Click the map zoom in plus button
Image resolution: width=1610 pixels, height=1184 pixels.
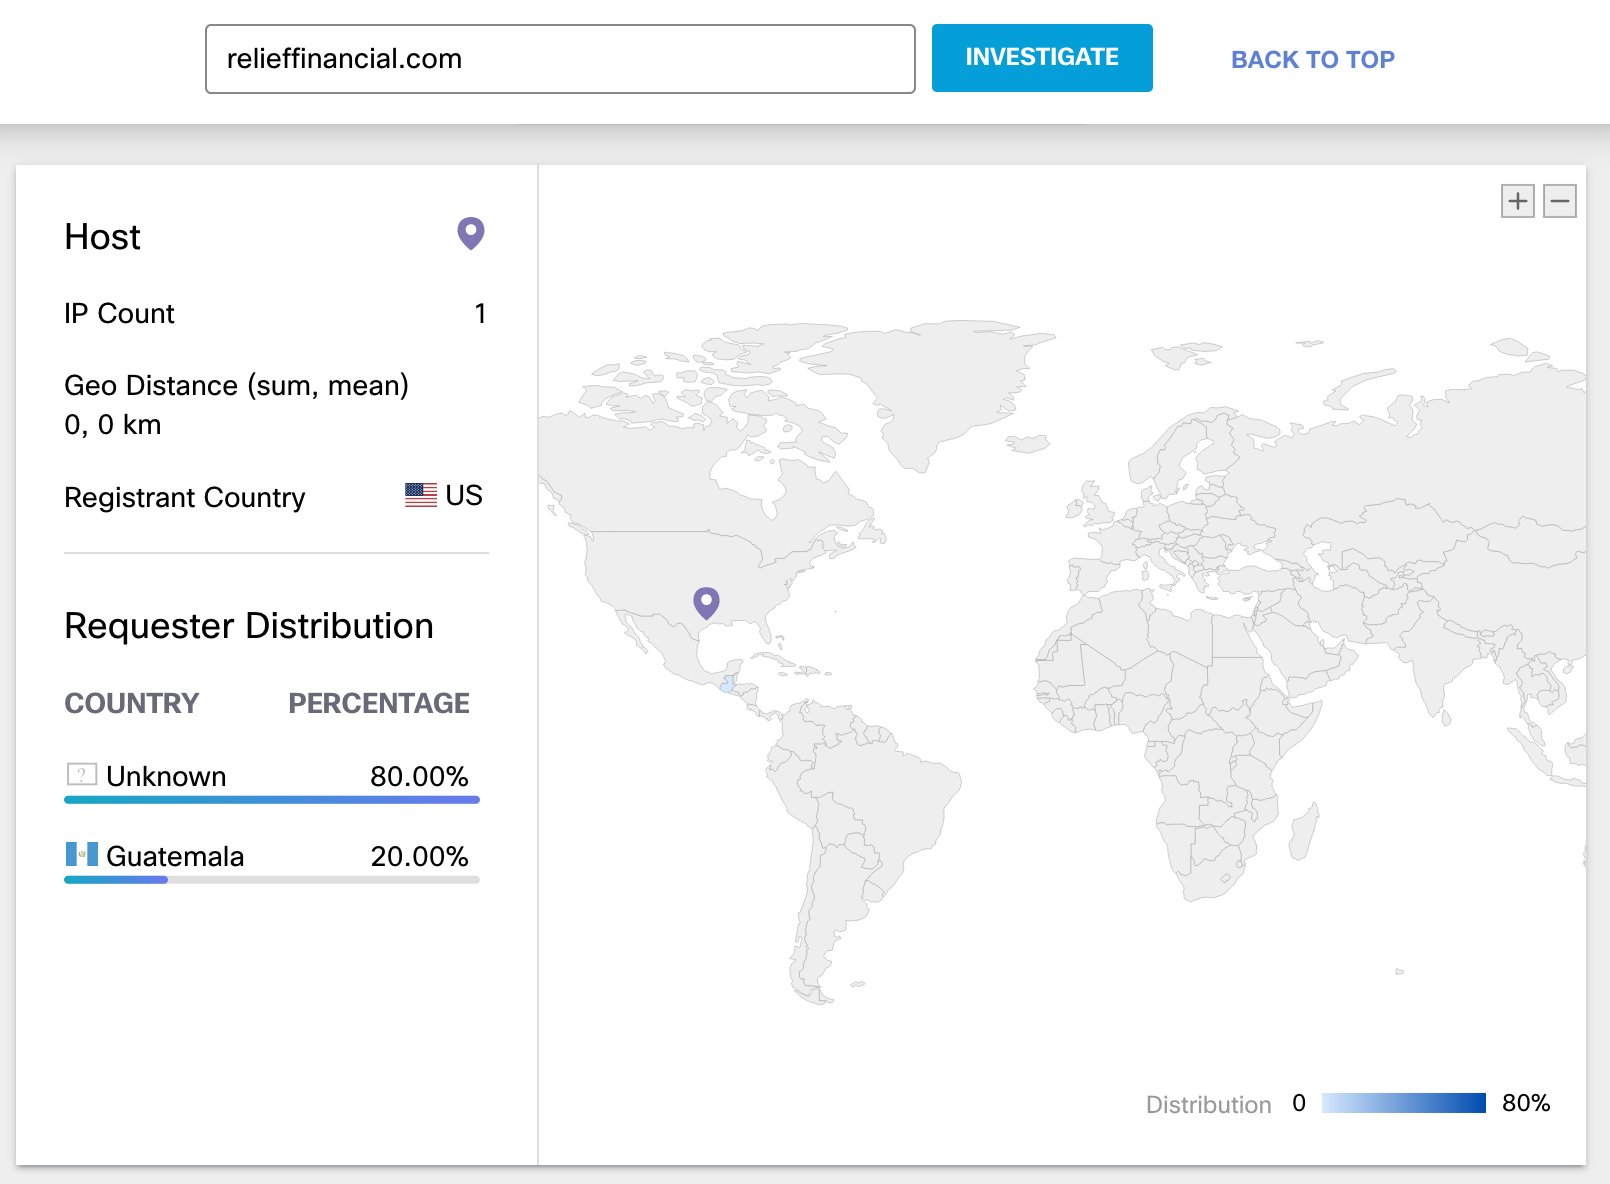1517,201
